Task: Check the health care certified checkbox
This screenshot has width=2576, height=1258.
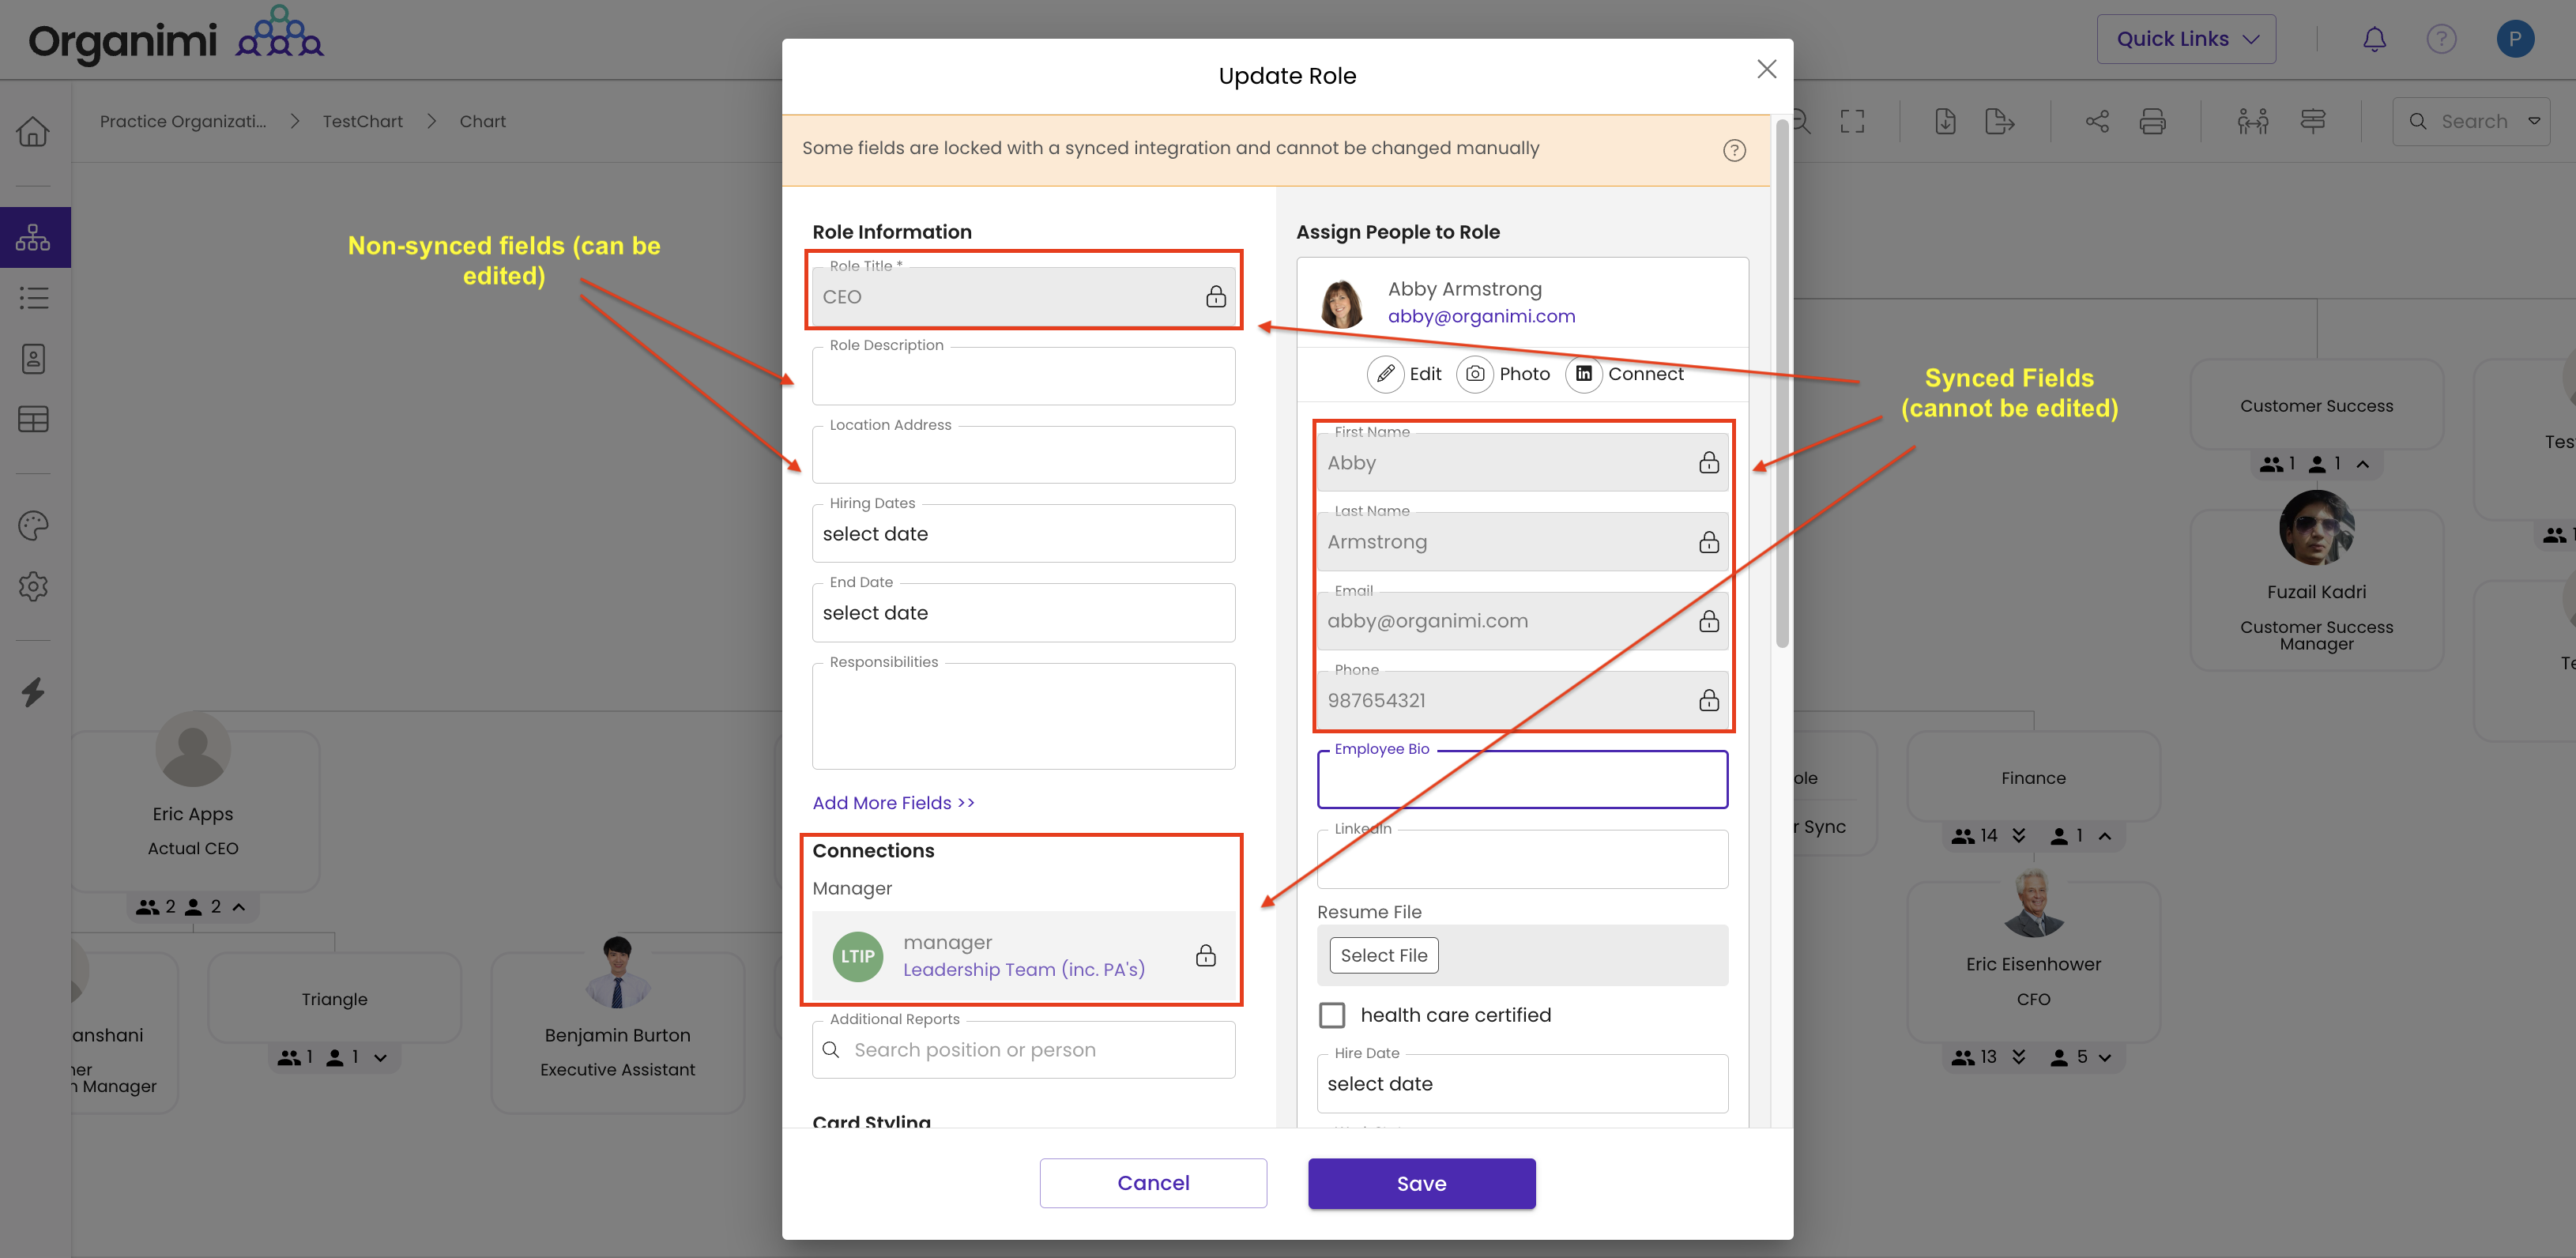Action: click(x=1332, y=1015)
